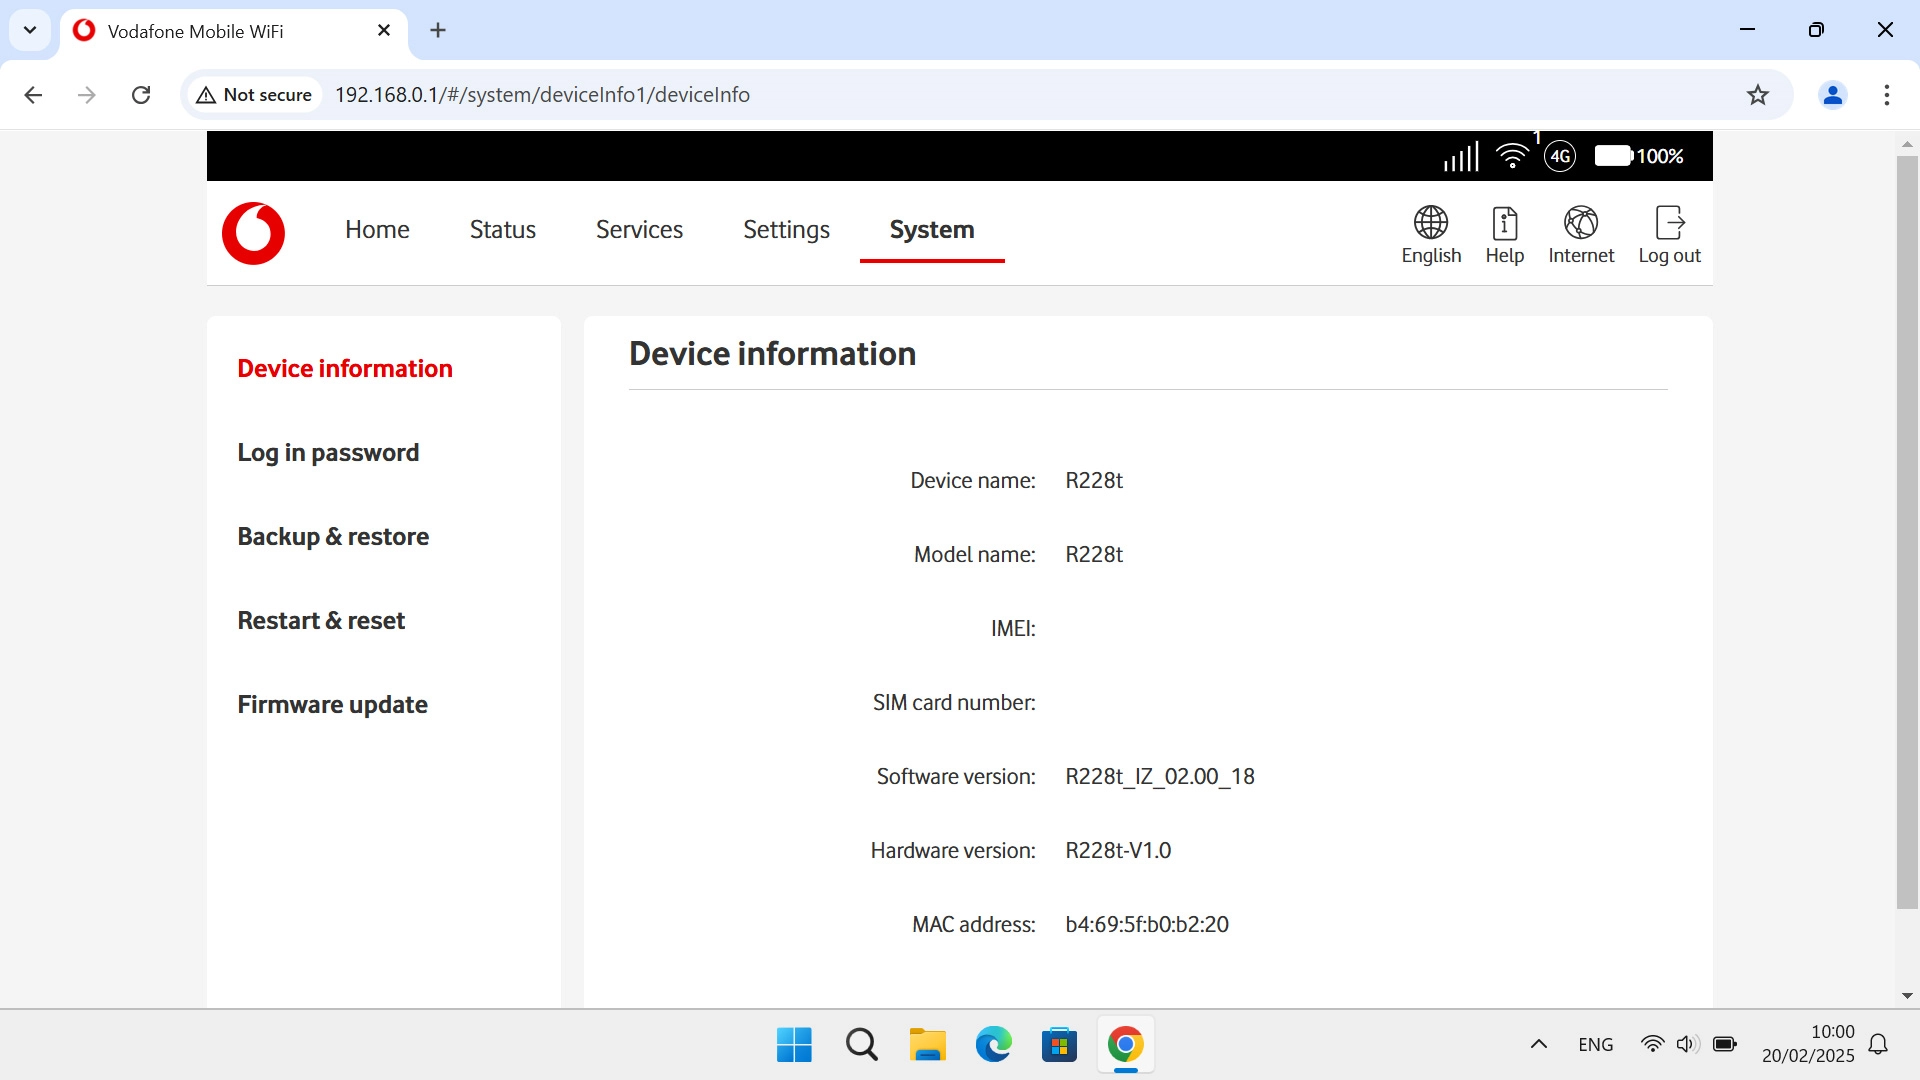This screenshot has height=1080, width=1920.
Task: Click the signal strength bars icon
Action: [x=1461, y=156]
